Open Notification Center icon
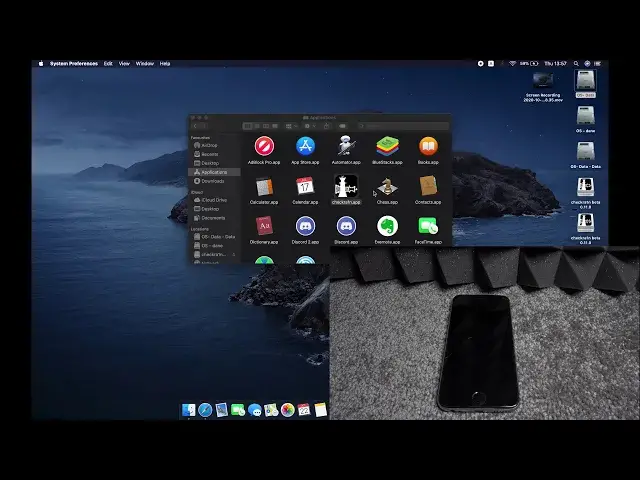 coord(598,64)
